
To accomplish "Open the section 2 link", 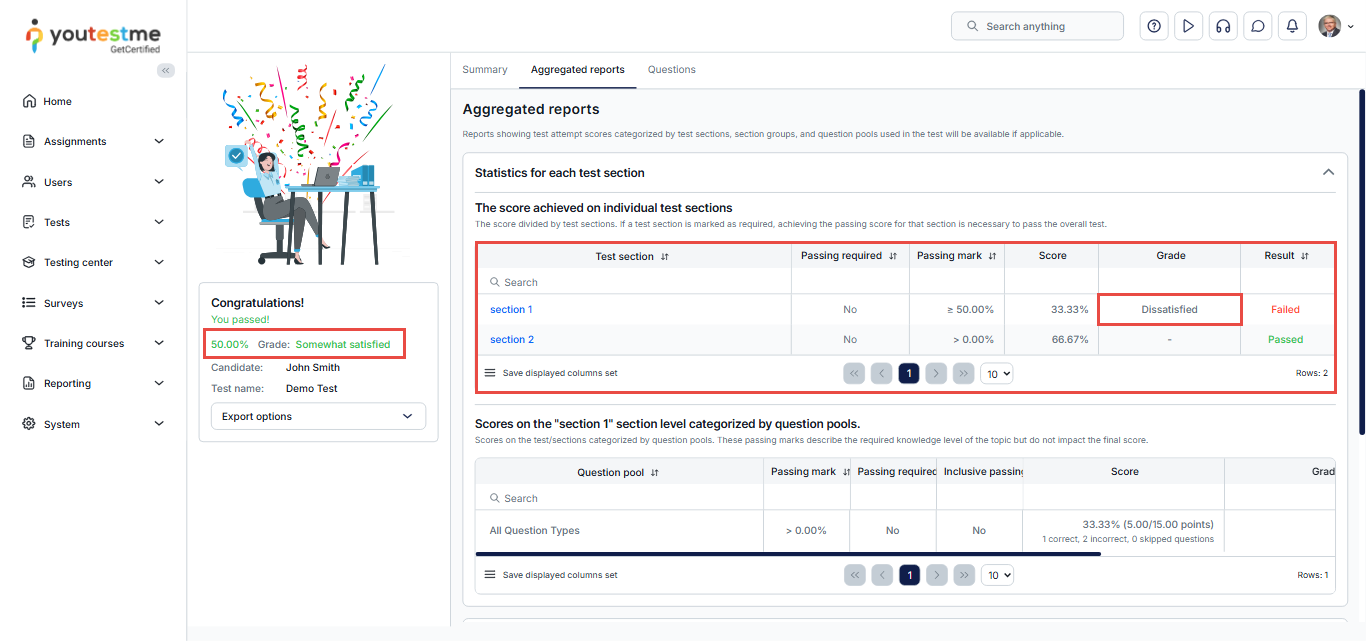I will [x=512, y=340].
